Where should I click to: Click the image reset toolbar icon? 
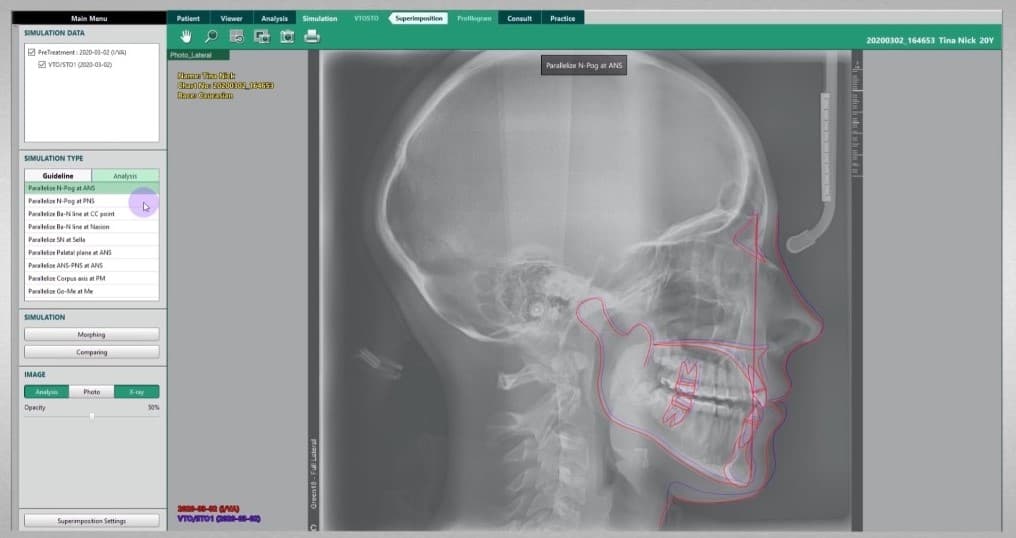(236, 36)
